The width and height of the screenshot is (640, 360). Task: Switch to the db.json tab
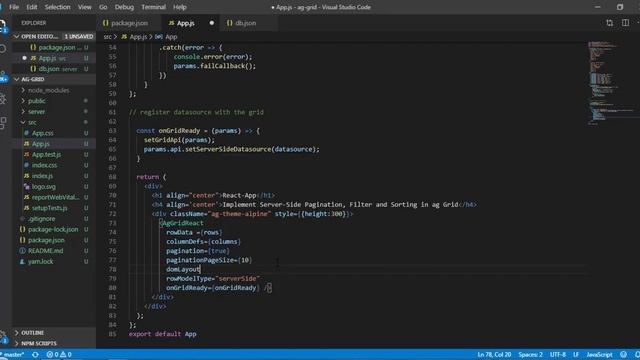(248, 23)
